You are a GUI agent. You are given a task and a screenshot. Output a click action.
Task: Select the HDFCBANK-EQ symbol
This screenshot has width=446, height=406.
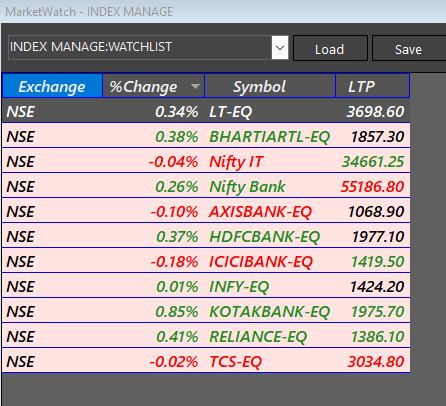click(x=264, y=237)
